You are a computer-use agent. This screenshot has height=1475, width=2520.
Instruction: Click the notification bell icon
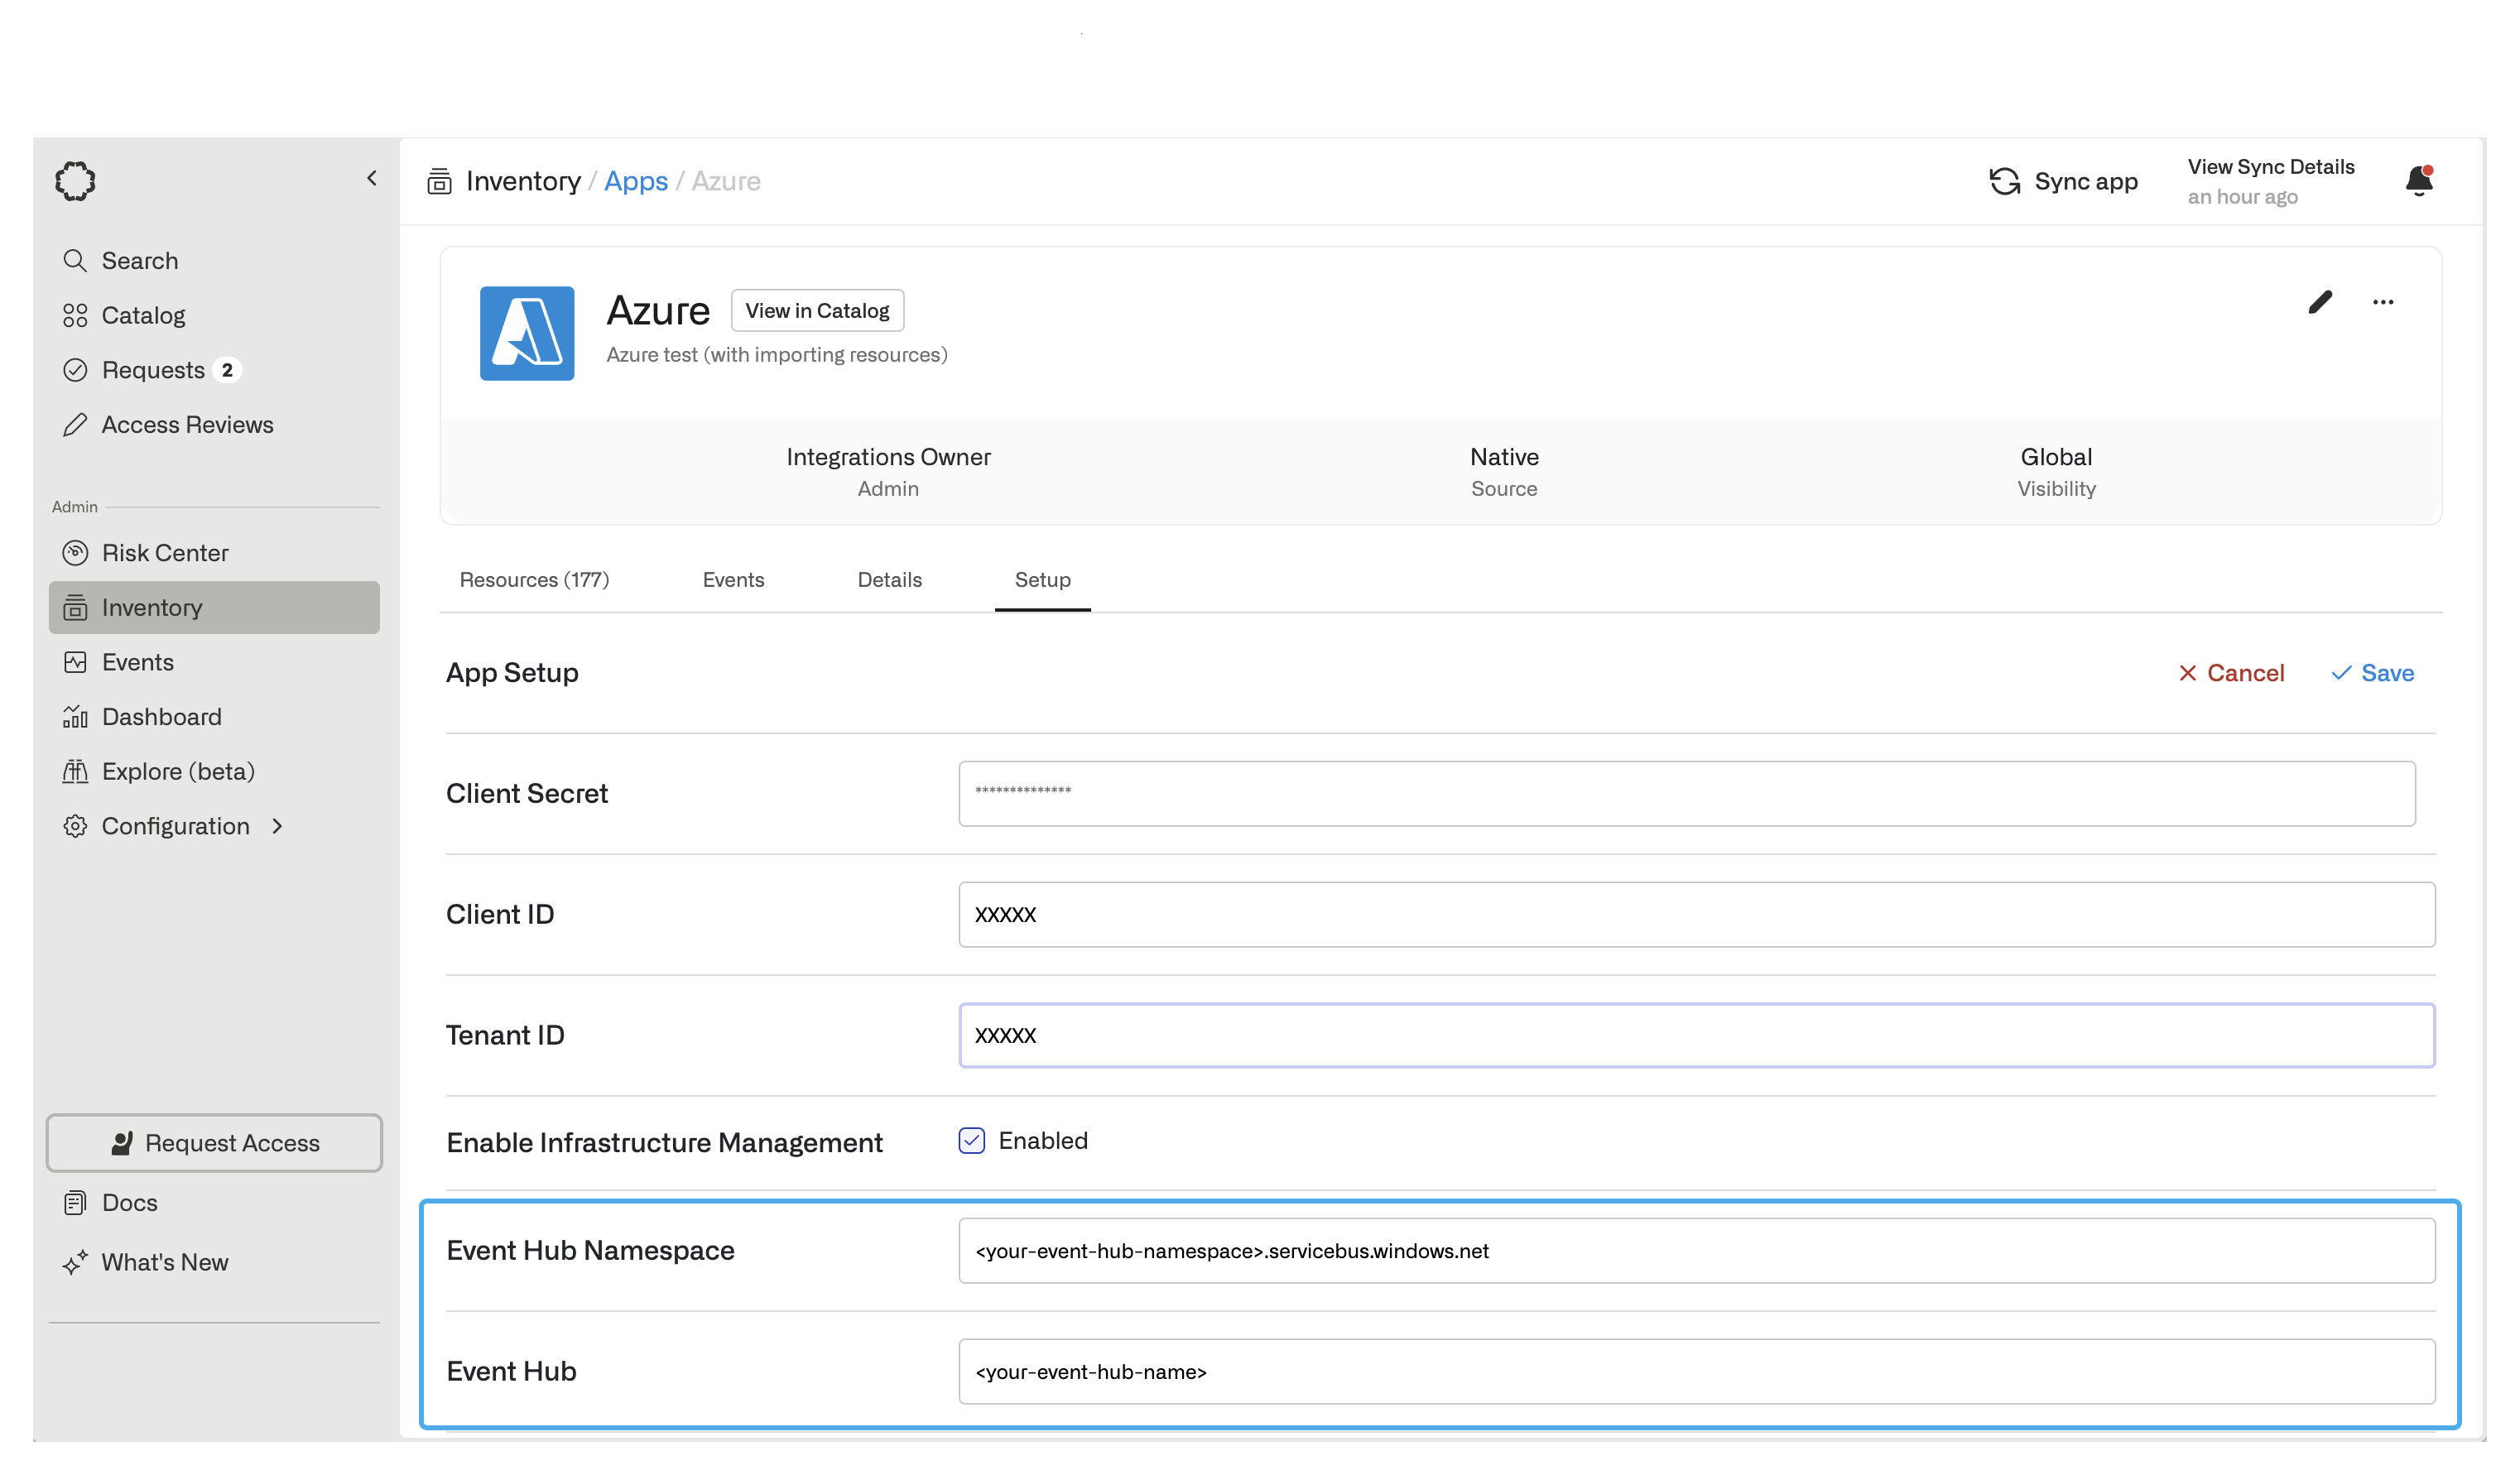click(x=2418, y=181)
